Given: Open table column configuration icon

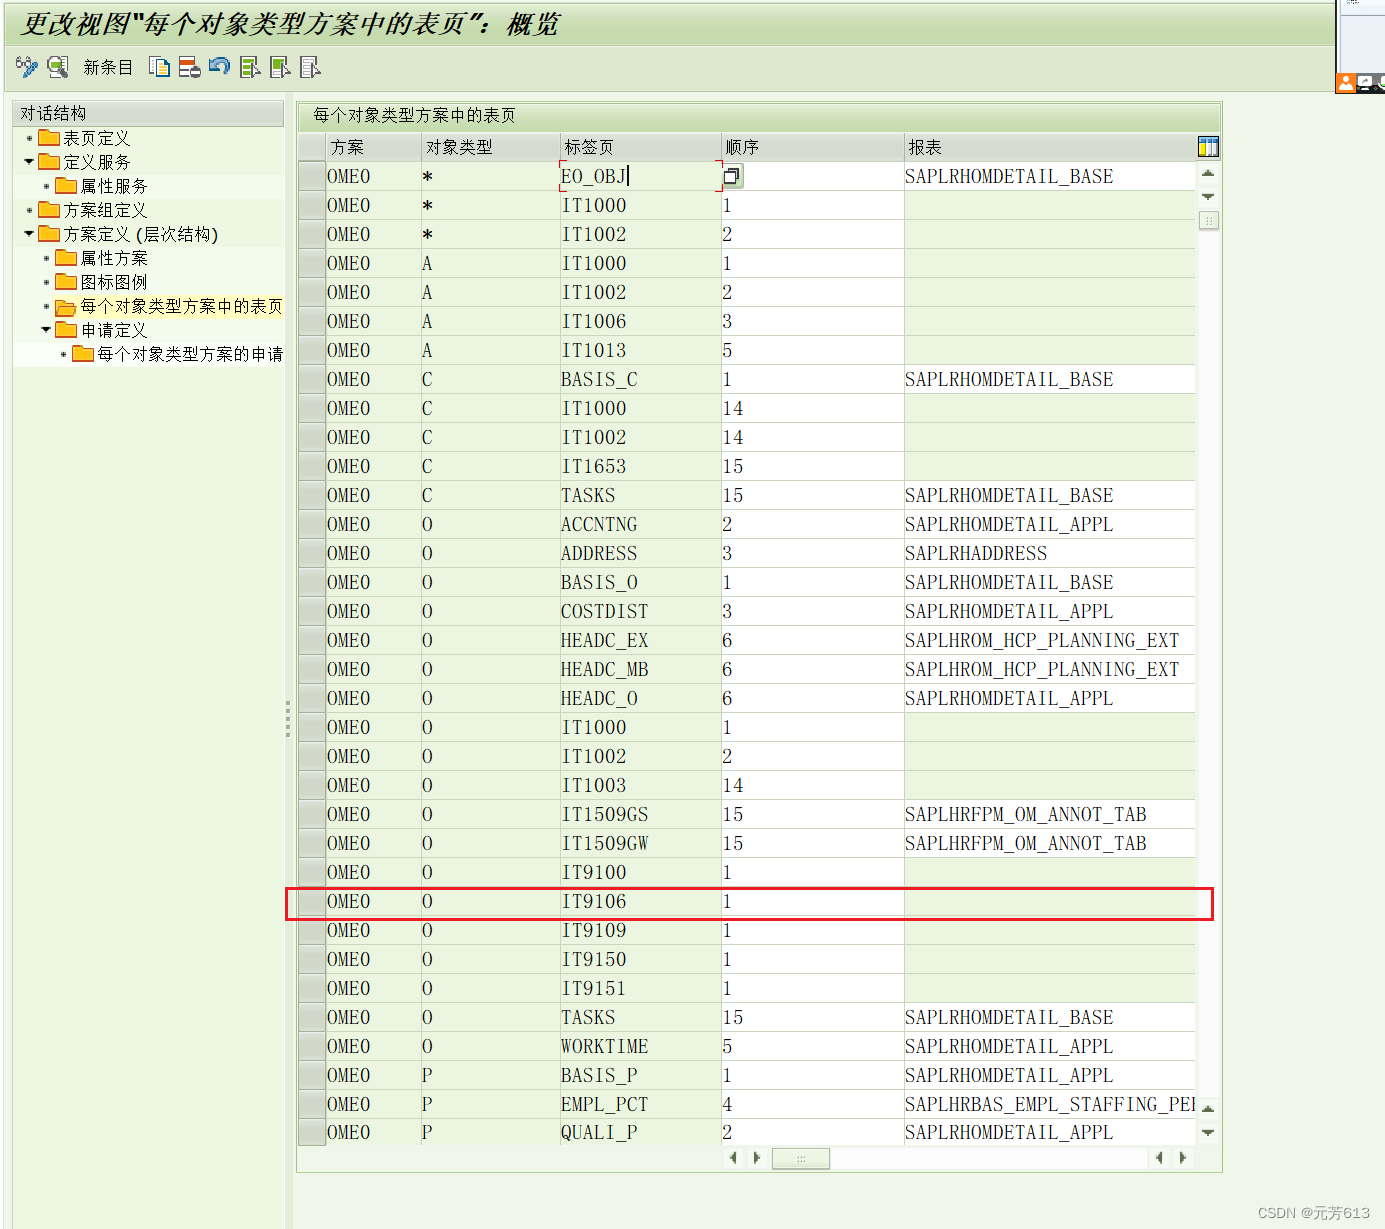Looking at the screenshot, I should (1208, 147).
